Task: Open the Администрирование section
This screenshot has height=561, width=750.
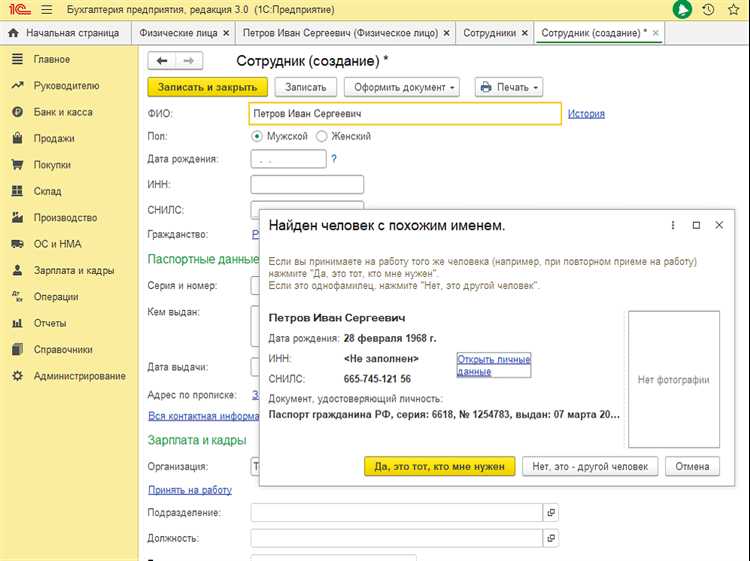Action: 79,376
